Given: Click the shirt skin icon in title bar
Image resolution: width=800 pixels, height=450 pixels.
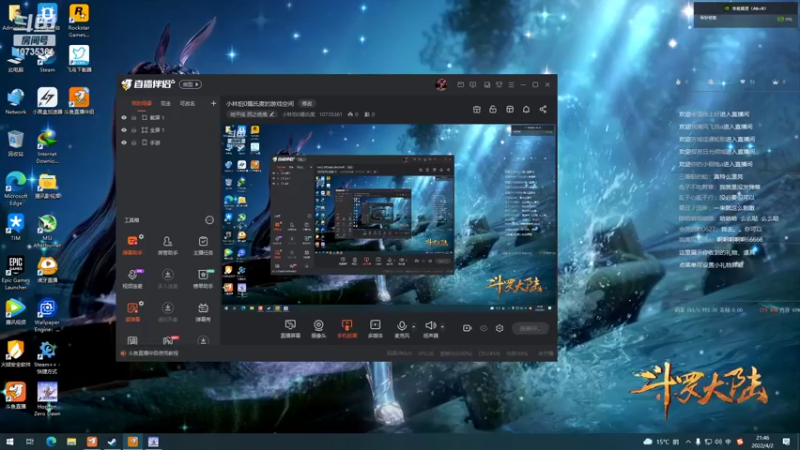Looking at the screenshot, I should coord(499,85).
